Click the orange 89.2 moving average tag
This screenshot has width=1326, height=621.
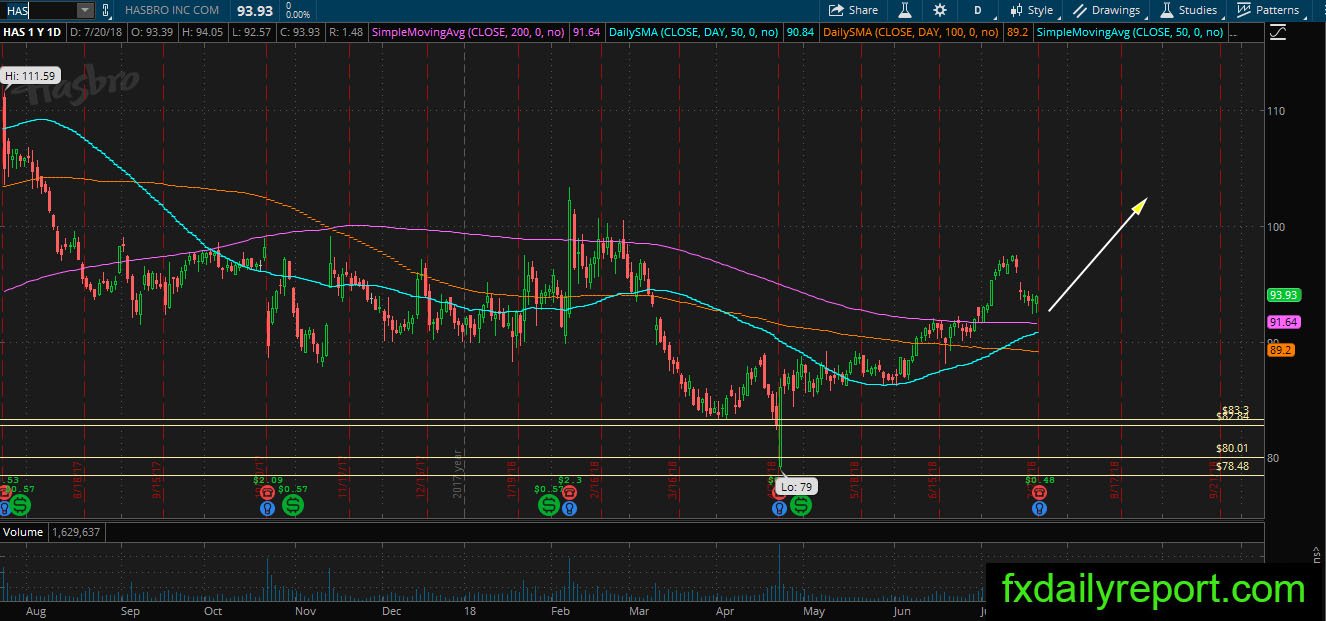coord(1280,350)
